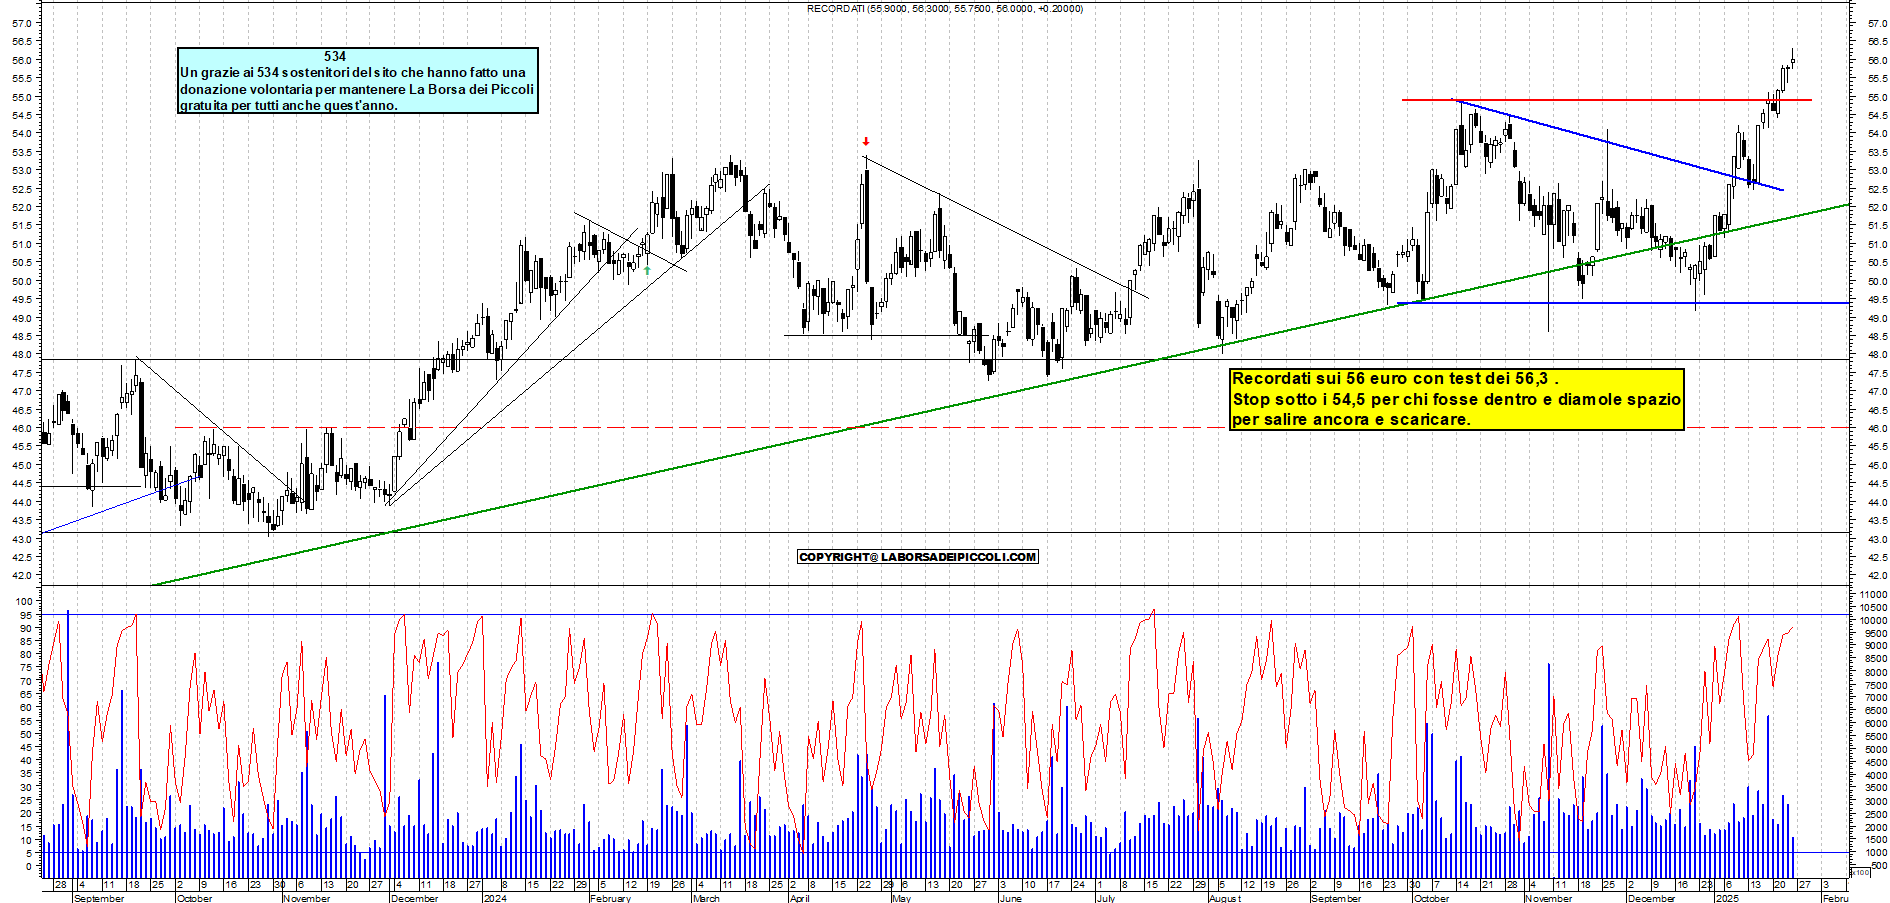This screenshot has height=903, width=1890.
Task: Click the RECORDATI price title at top
Action: (x=944, y=9)
